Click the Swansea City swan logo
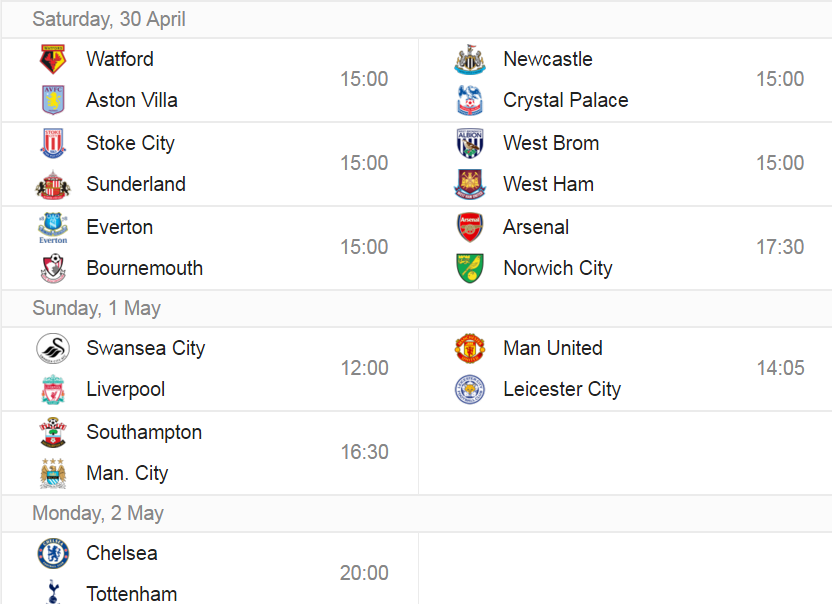This screenshot has height=604, width=832. 53,348
